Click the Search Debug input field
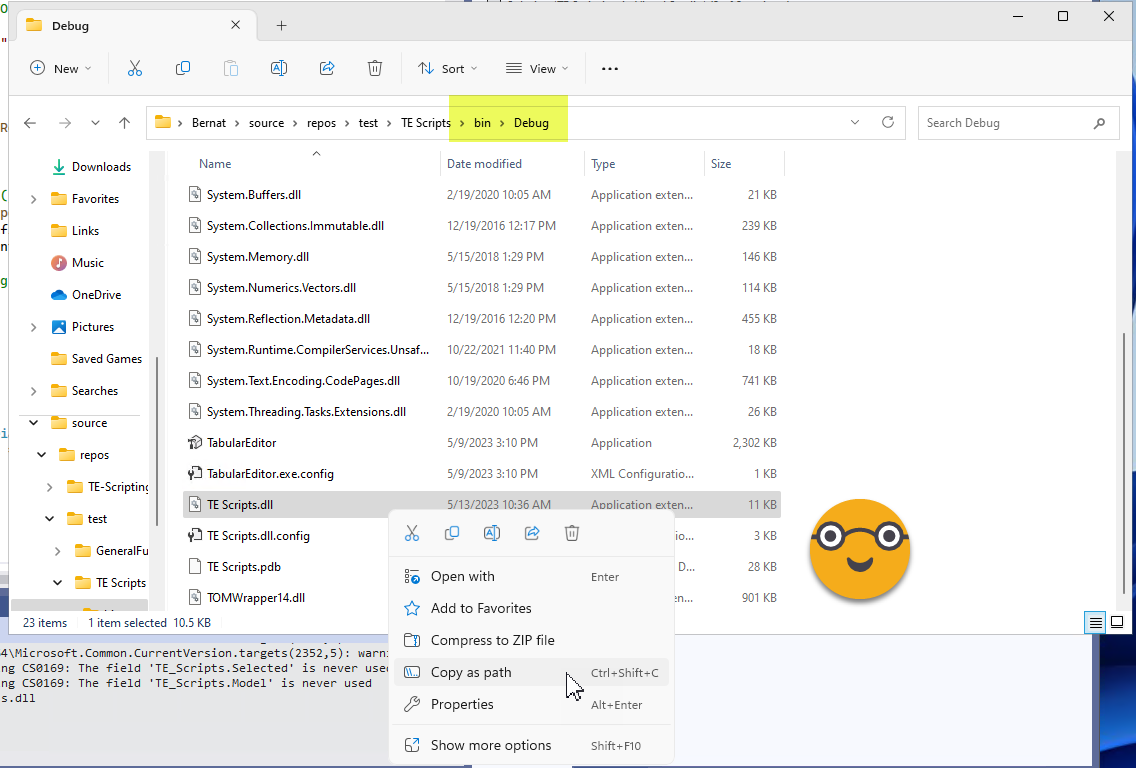Viewport: 1136px width, 768px height. click(x=1005, y=123)
